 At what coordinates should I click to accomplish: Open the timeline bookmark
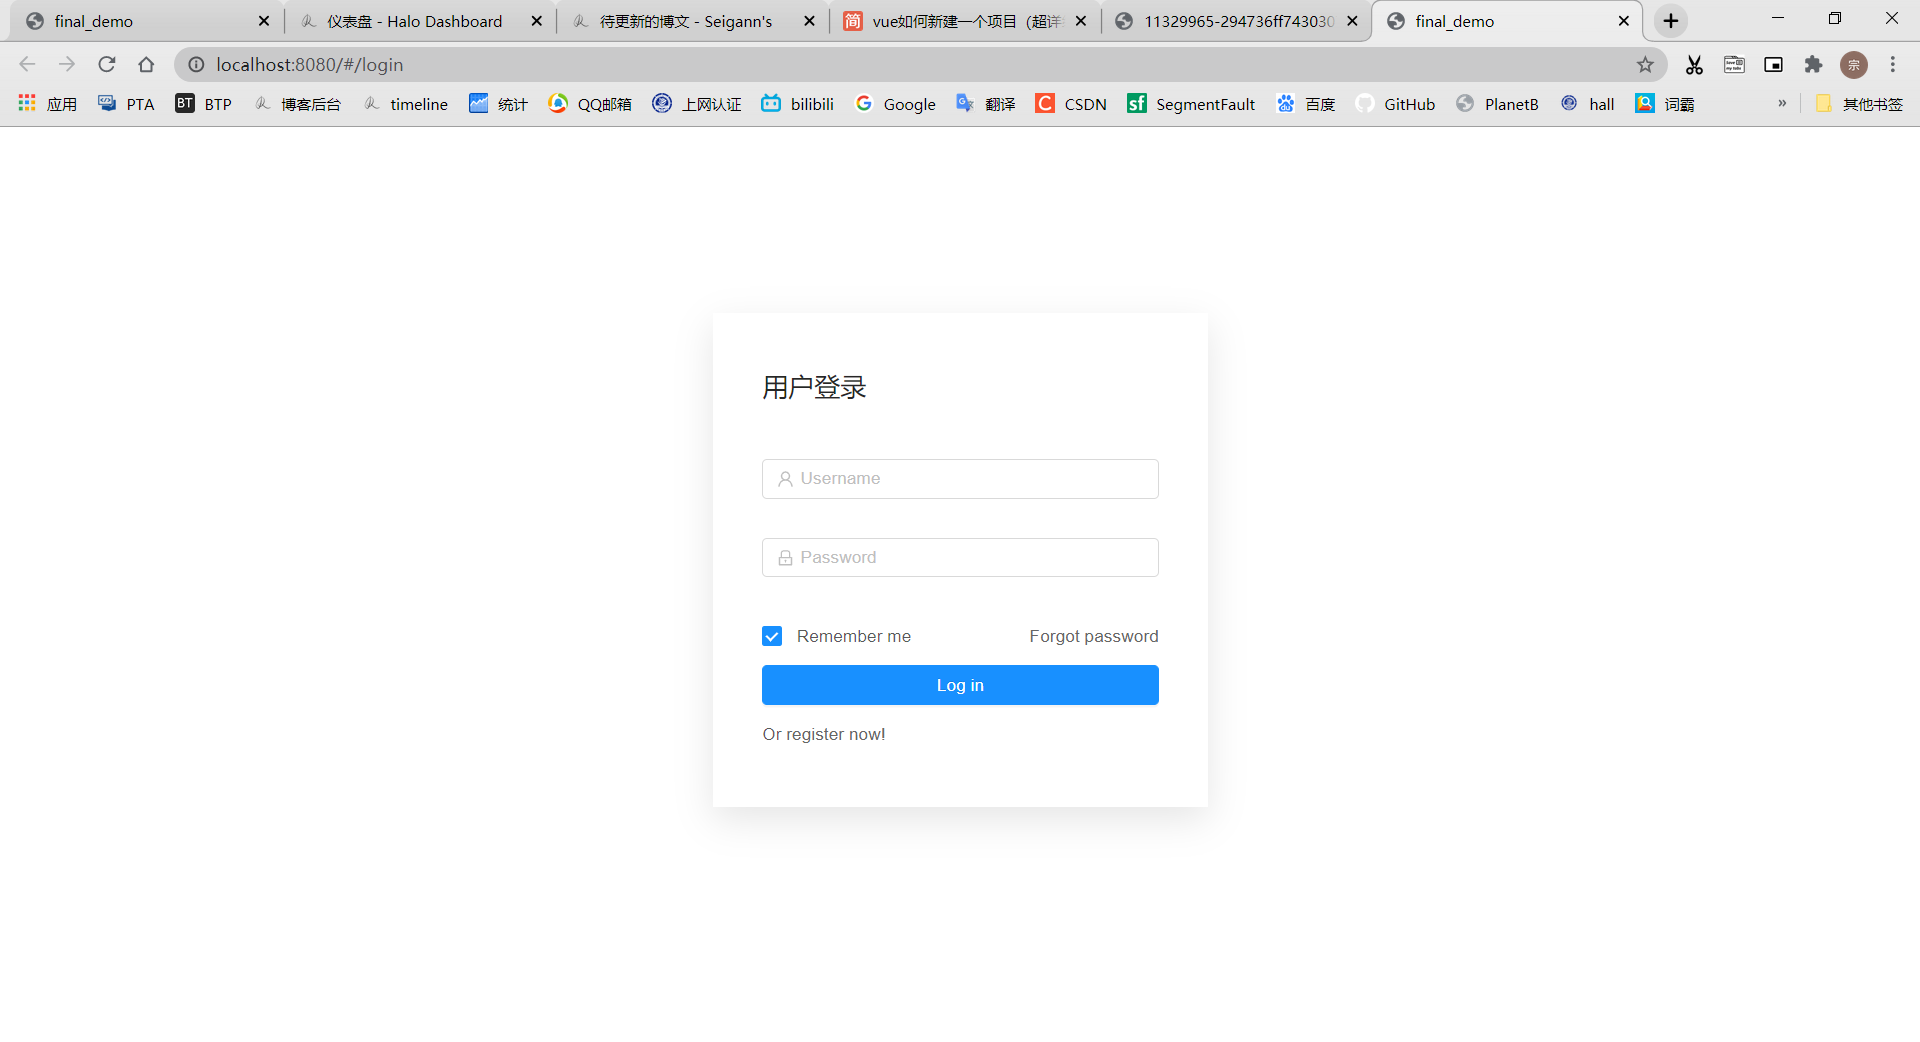[405, 104]
